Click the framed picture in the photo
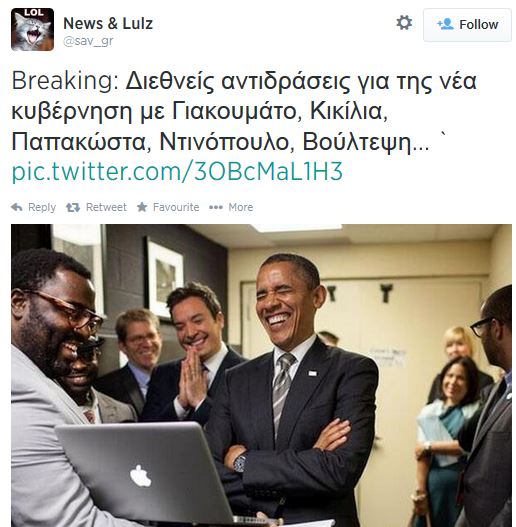This screenshot has width=516, height=527. pyautogui.click(x=165, y=277)
